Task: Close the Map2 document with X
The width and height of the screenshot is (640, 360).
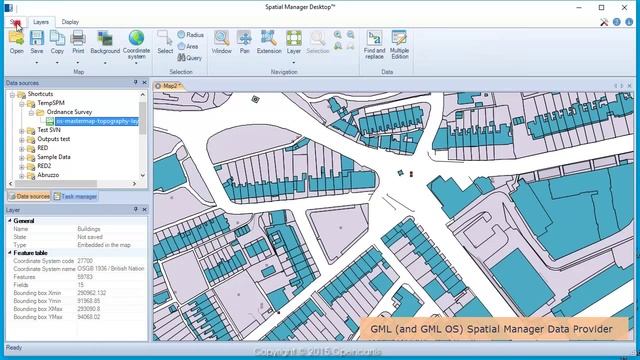Action: [629, 86]
